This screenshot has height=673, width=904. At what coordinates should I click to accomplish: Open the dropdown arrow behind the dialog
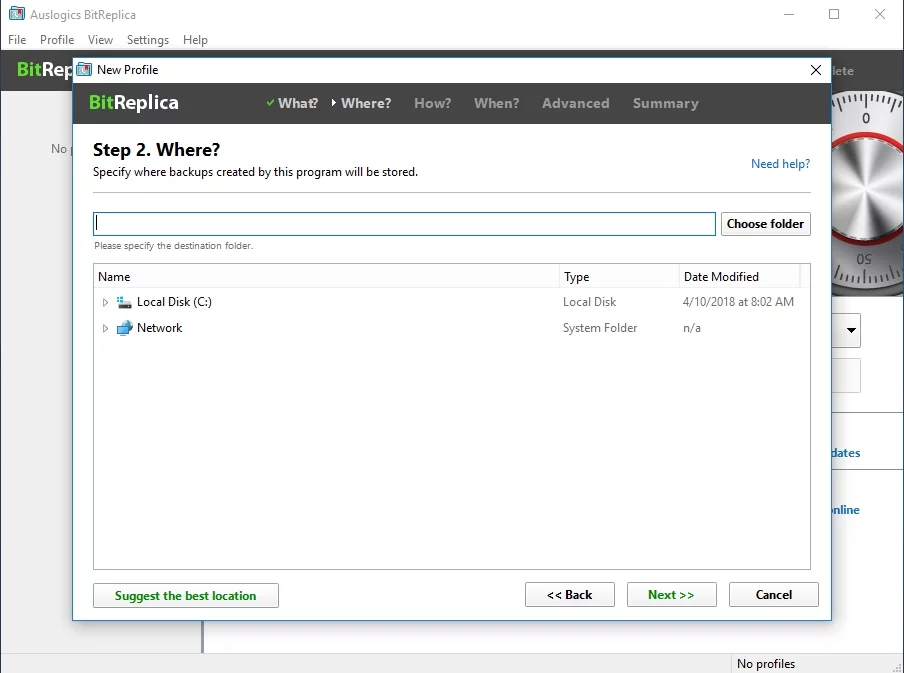pos(851,330)
